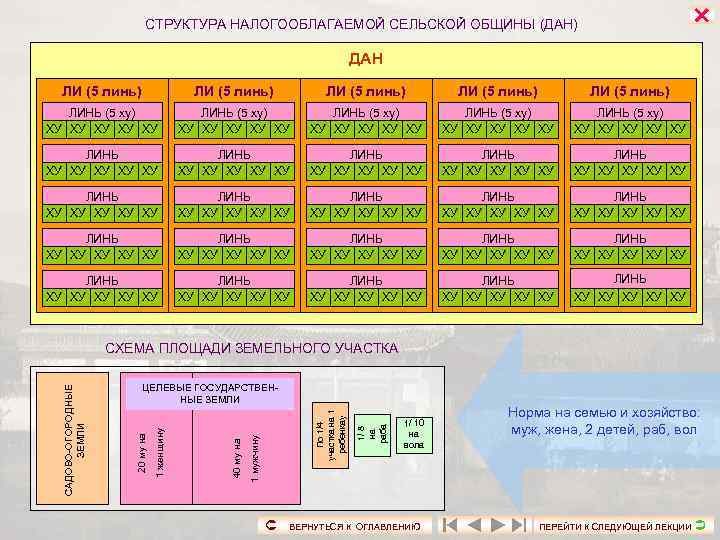Go back to the previous slide
The height and width of the screenshot is (540, 720).
[473, 524]
